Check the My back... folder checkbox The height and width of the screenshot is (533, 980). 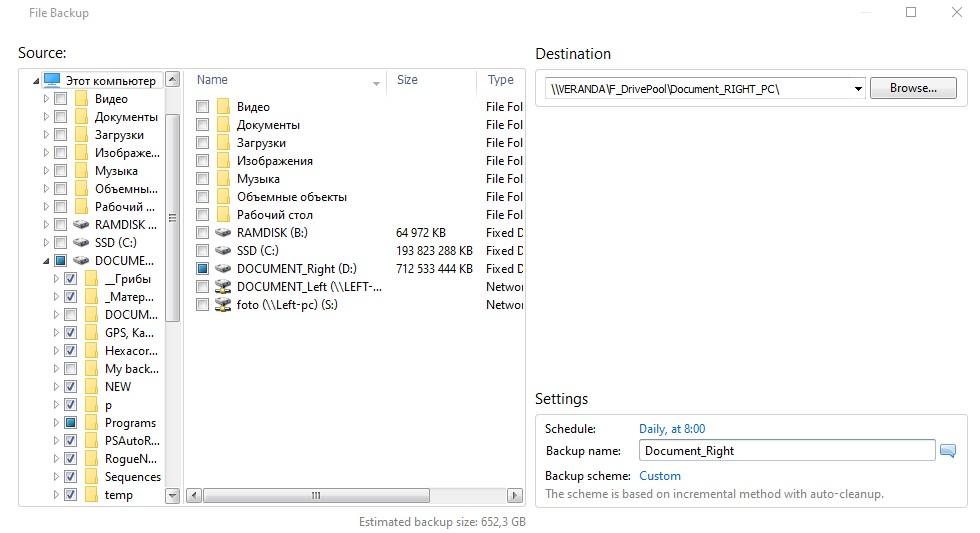click(x=71, y=369)
